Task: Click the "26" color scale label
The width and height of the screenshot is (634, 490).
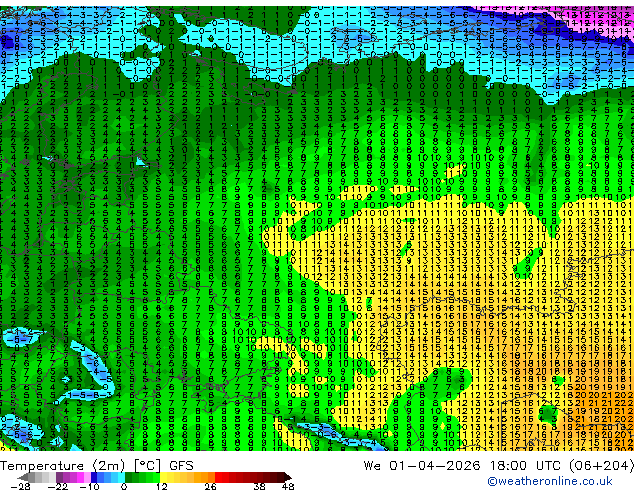Action: point(210,486)
